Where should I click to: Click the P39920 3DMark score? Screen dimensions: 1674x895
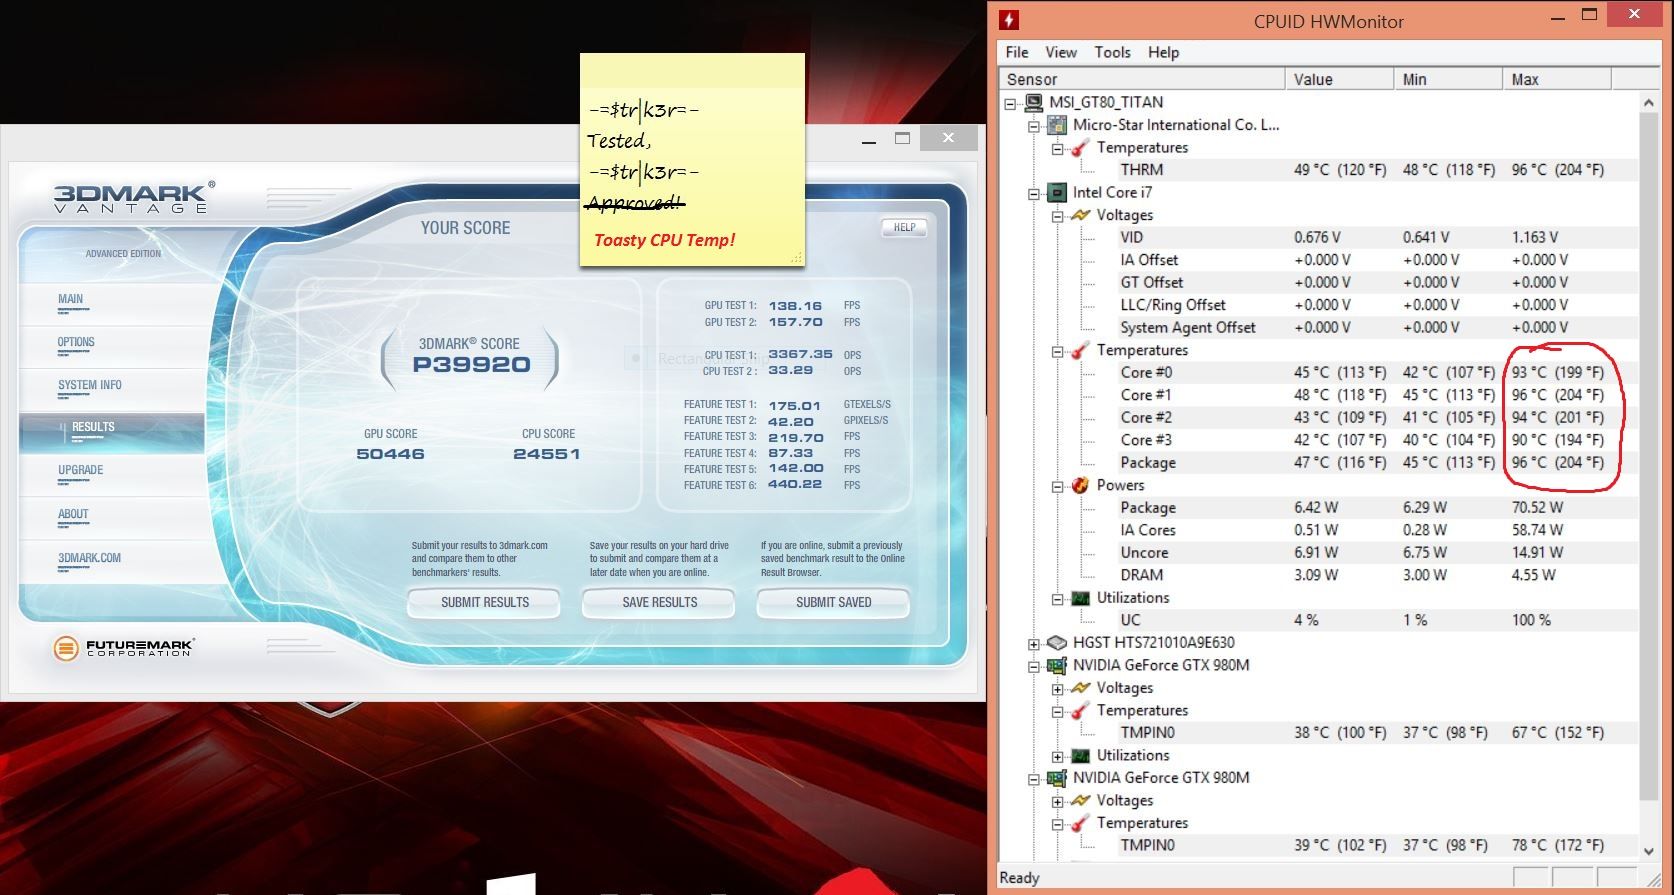tap(471, 364)
